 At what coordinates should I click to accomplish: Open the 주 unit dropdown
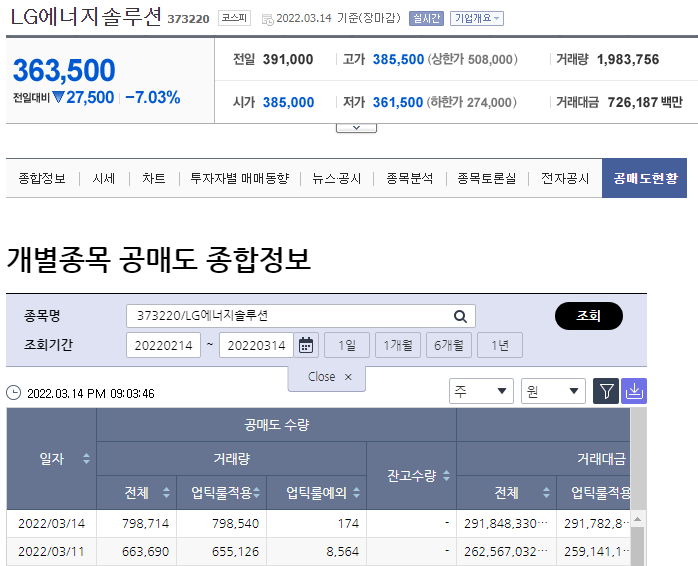point(481,391)
